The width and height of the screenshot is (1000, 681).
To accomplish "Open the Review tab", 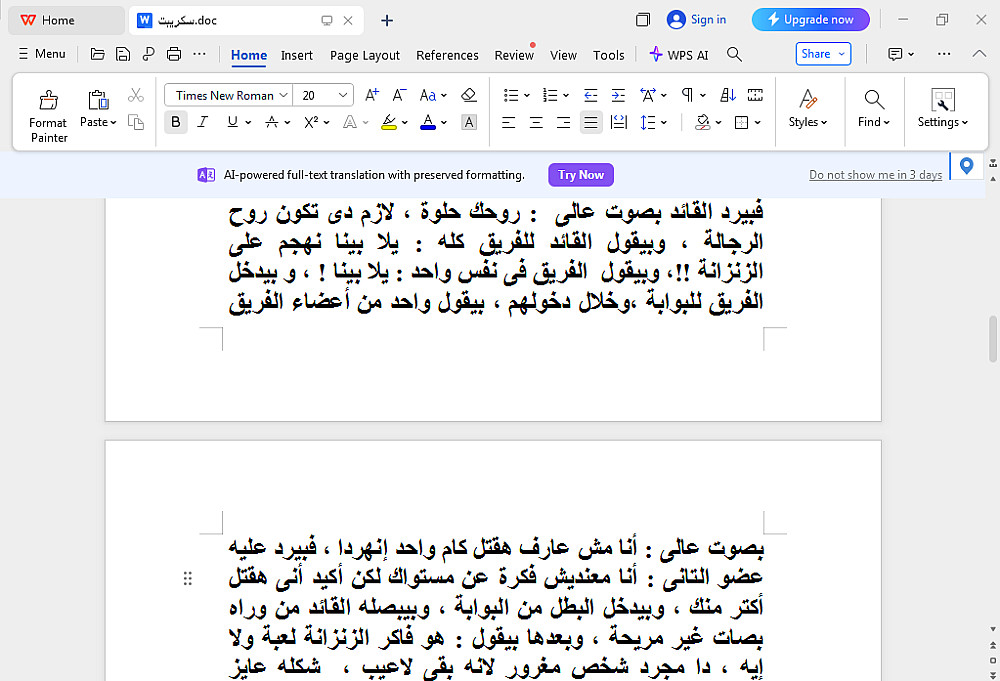I will point(514,55).
